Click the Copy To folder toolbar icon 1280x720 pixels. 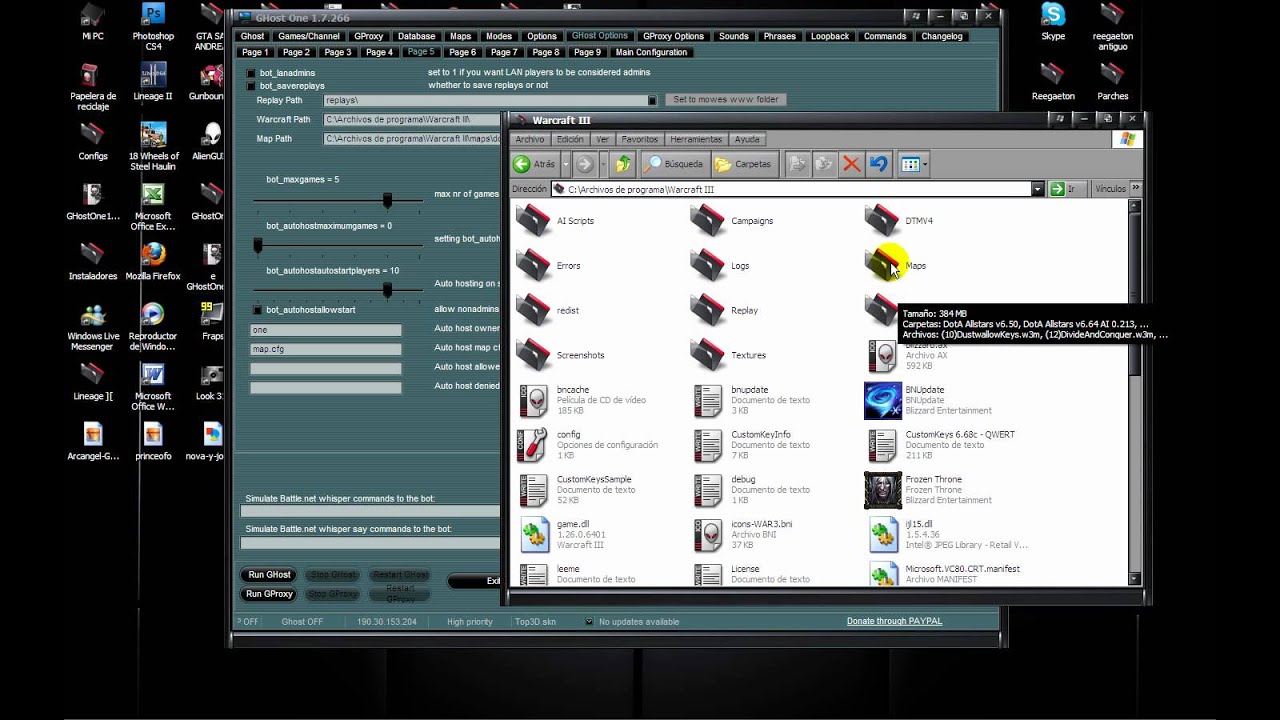coord(824,164)
